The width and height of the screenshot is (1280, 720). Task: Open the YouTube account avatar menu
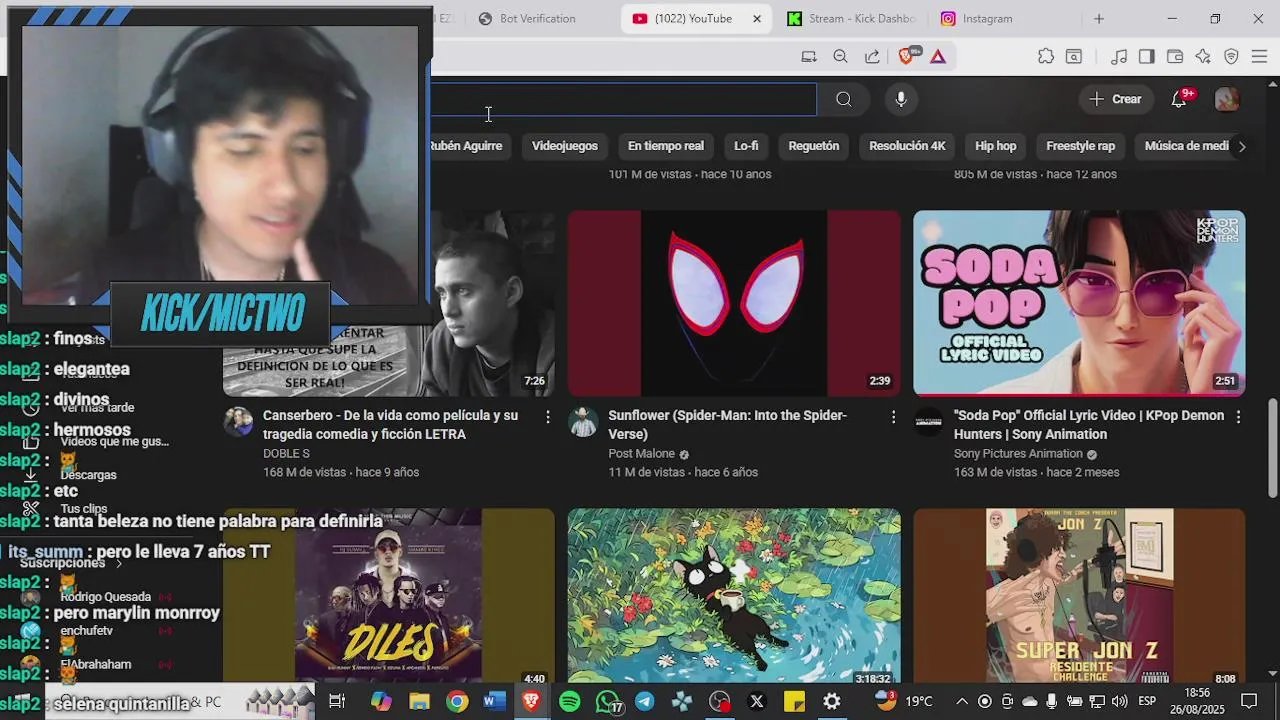pos(1227,99)
